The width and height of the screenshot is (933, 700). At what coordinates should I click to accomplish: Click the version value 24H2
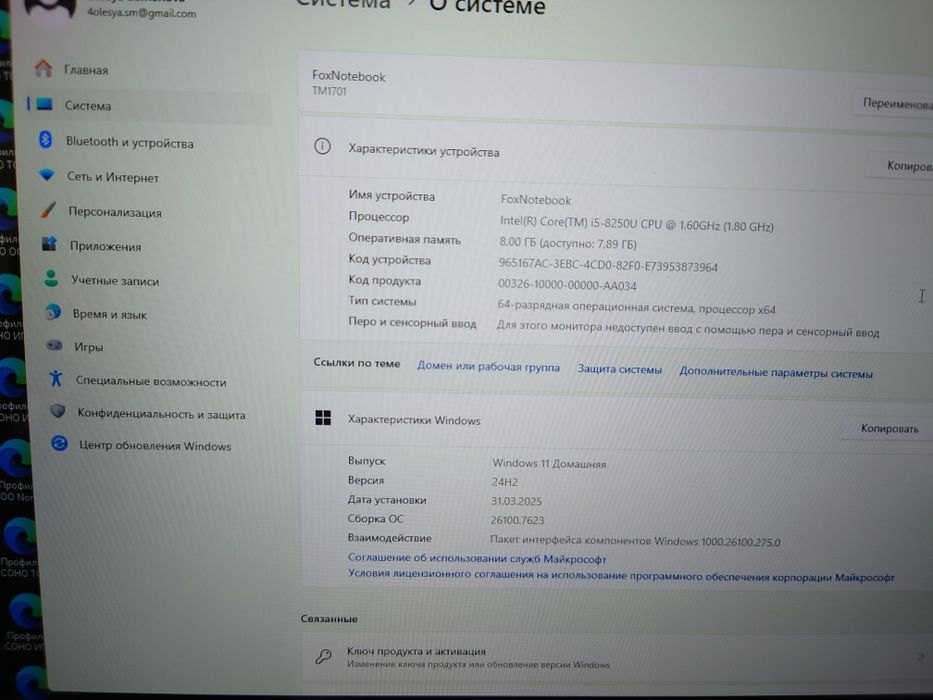(505, 482)
